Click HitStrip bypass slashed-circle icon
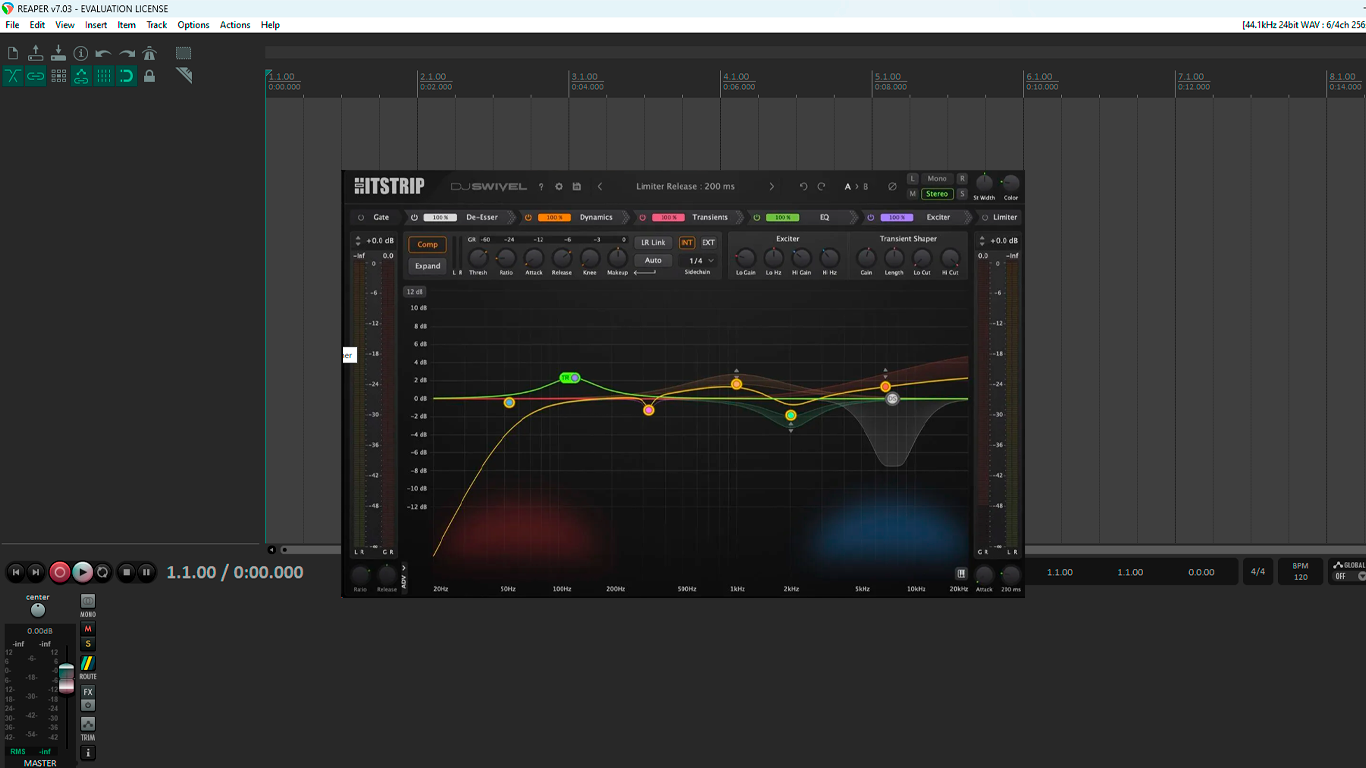This screenshot has height=768, width=1366. click(x=893, y=187)
